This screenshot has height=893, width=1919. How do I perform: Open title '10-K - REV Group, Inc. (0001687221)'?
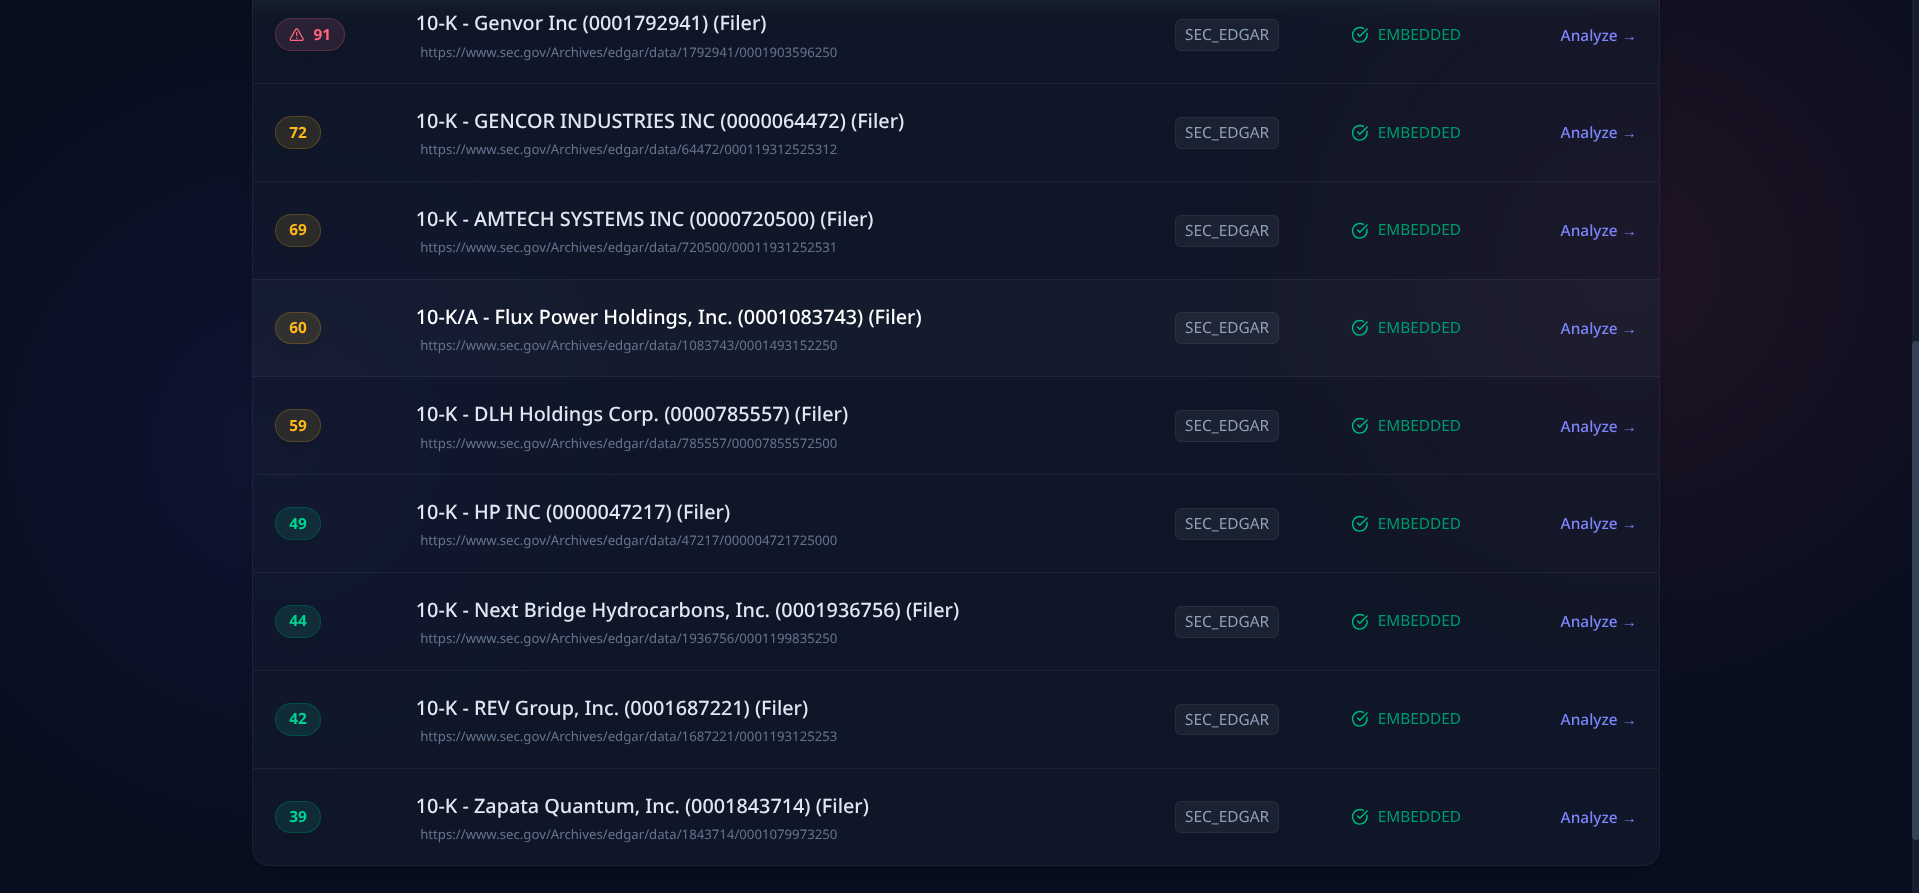click(612, 708)
